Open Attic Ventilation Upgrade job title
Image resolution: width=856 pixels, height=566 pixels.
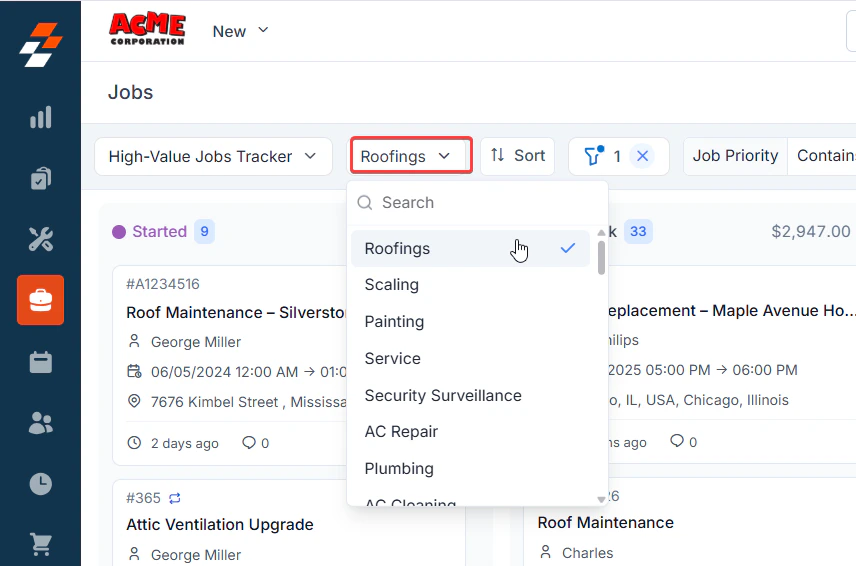(x=219, y=525)
